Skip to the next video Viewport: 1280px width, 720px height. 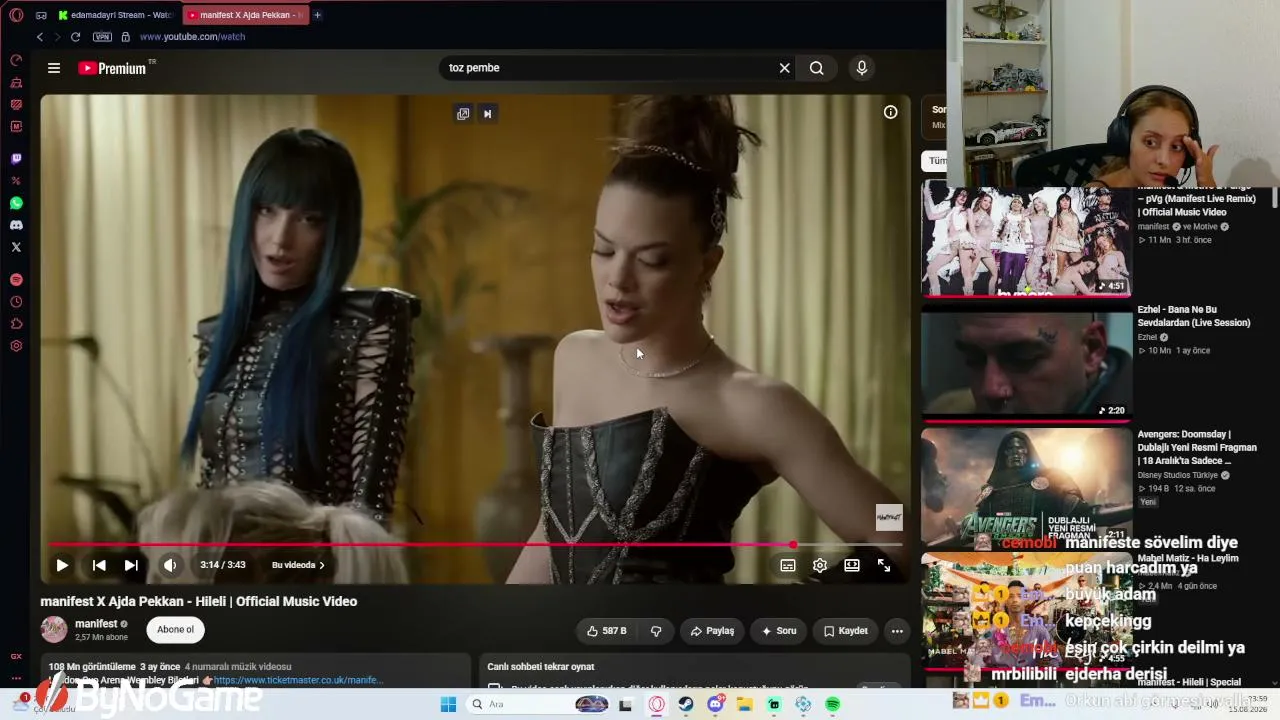coord(131,565)
